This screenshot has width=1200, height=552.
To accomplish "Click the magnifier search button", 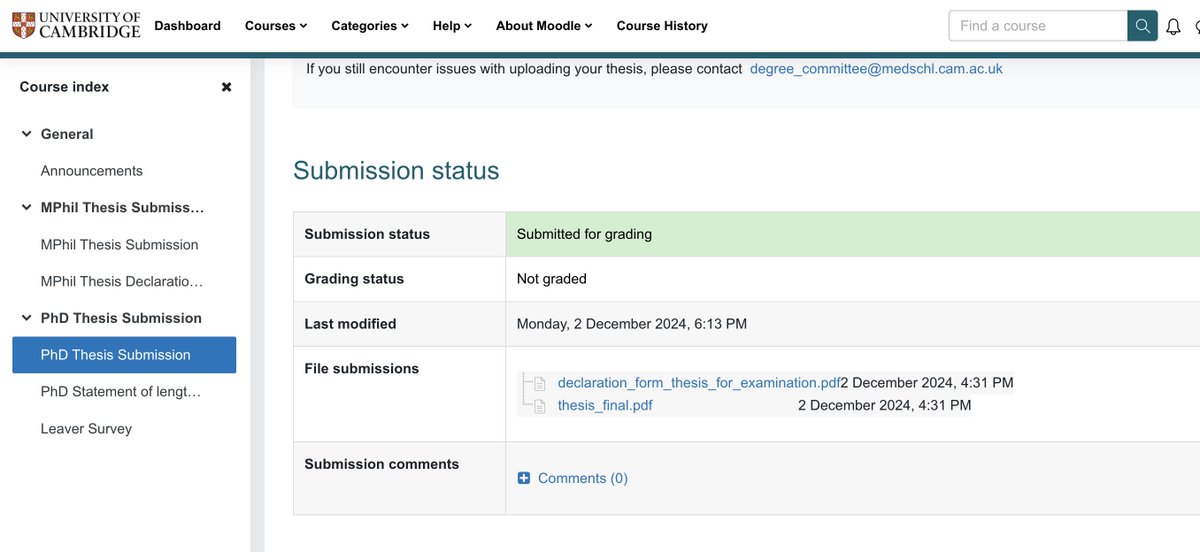I will (x=1142, y=26).
